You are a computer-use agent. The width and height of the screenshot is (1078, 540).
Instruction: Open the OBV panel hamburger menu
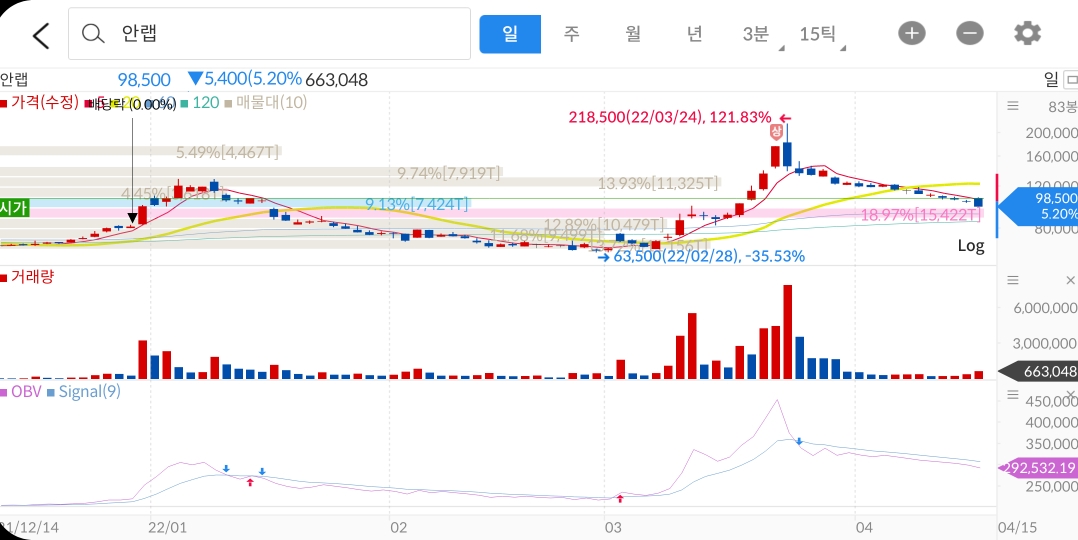click(1013, 394)
